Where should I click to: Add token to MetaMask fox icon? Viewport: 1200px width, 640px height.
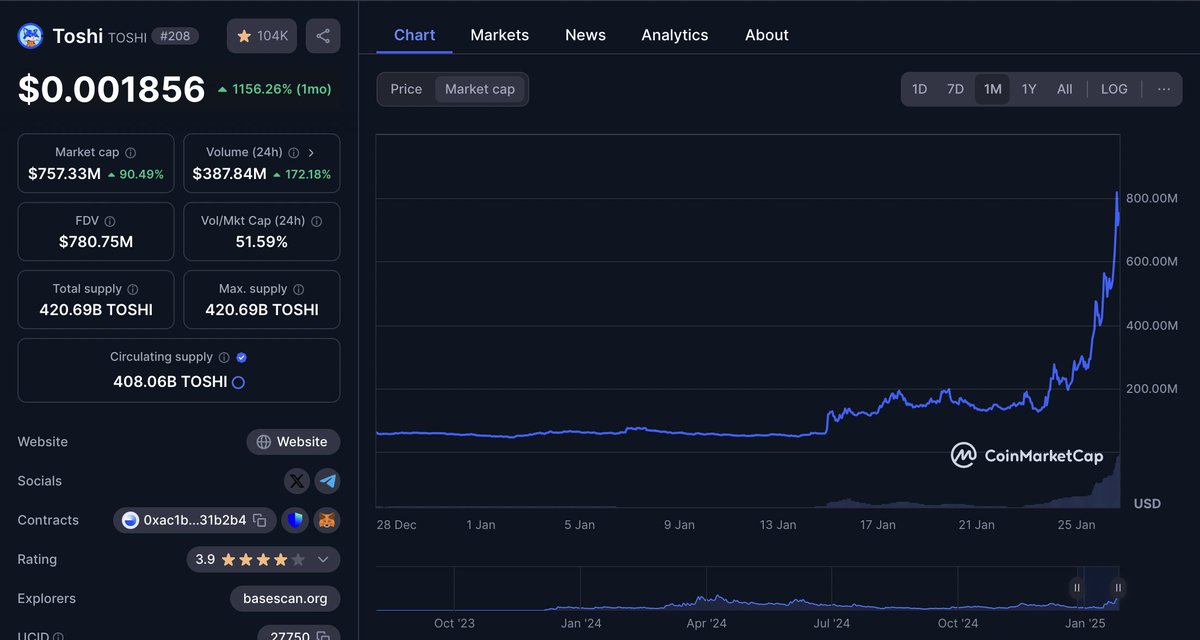(327, 520)
